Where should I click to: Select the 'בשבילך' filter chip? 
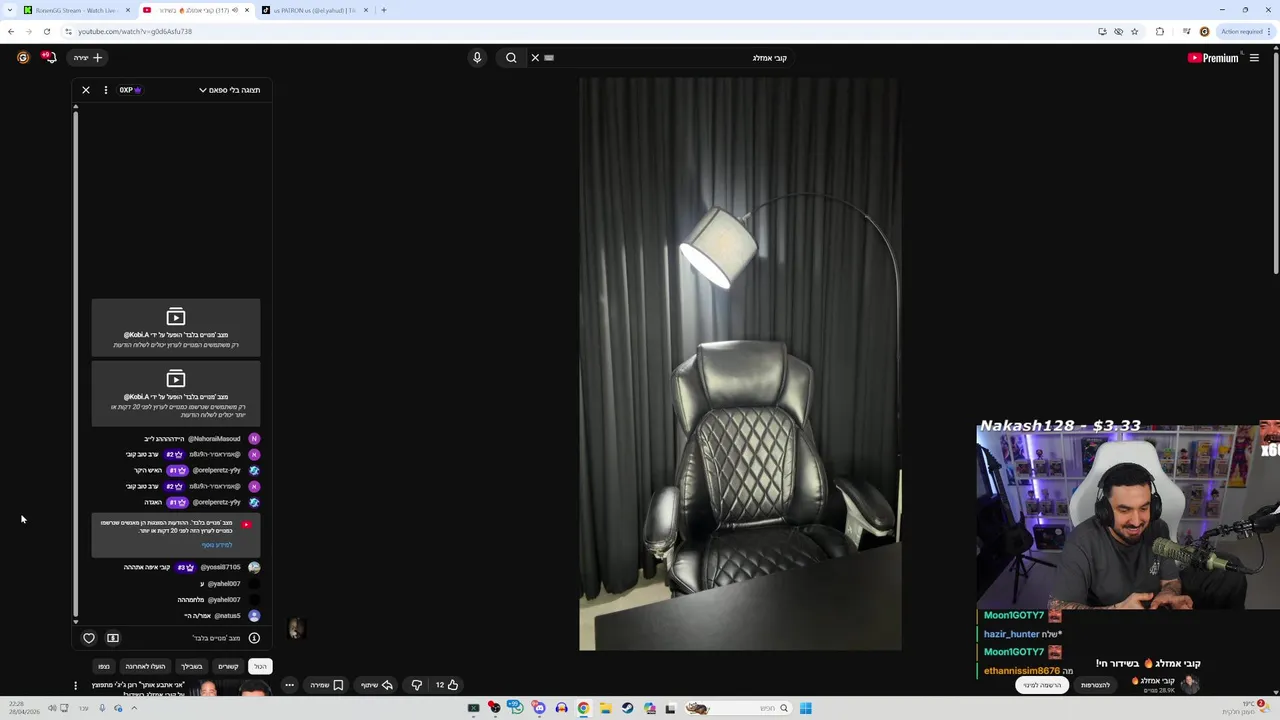click(192, 666)
